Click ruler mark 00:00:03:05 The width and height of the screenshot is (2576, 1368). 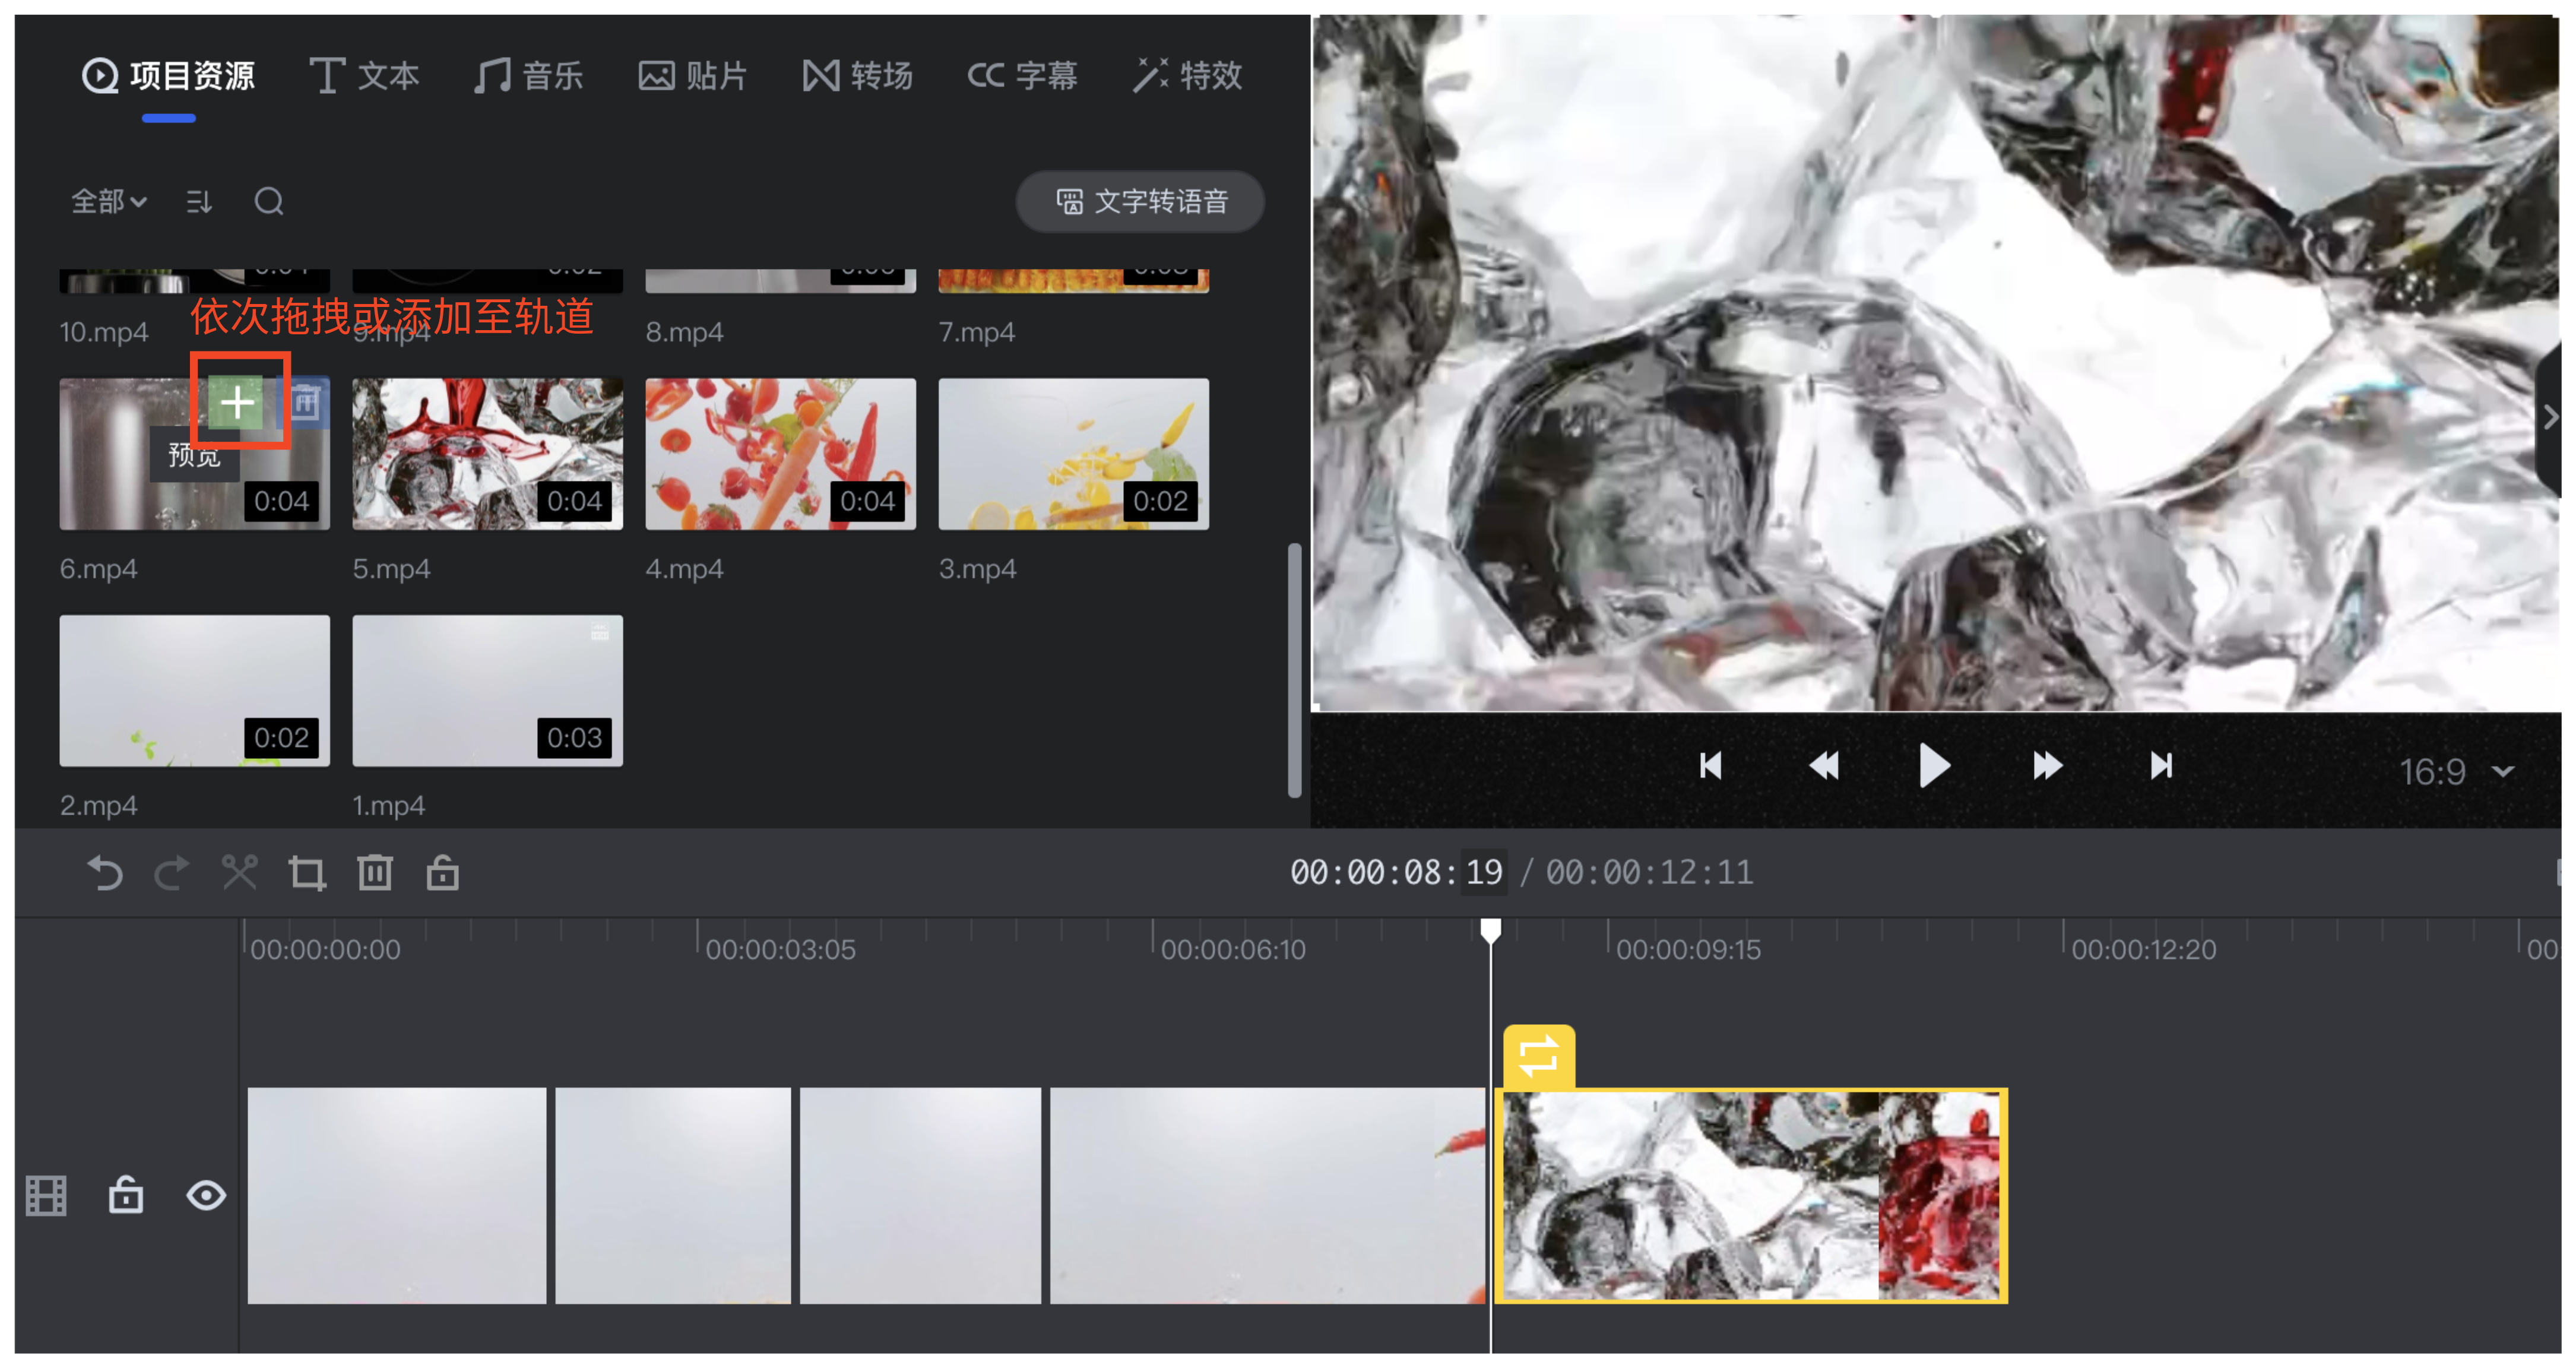pyautogui.click(x=780, y=949)
